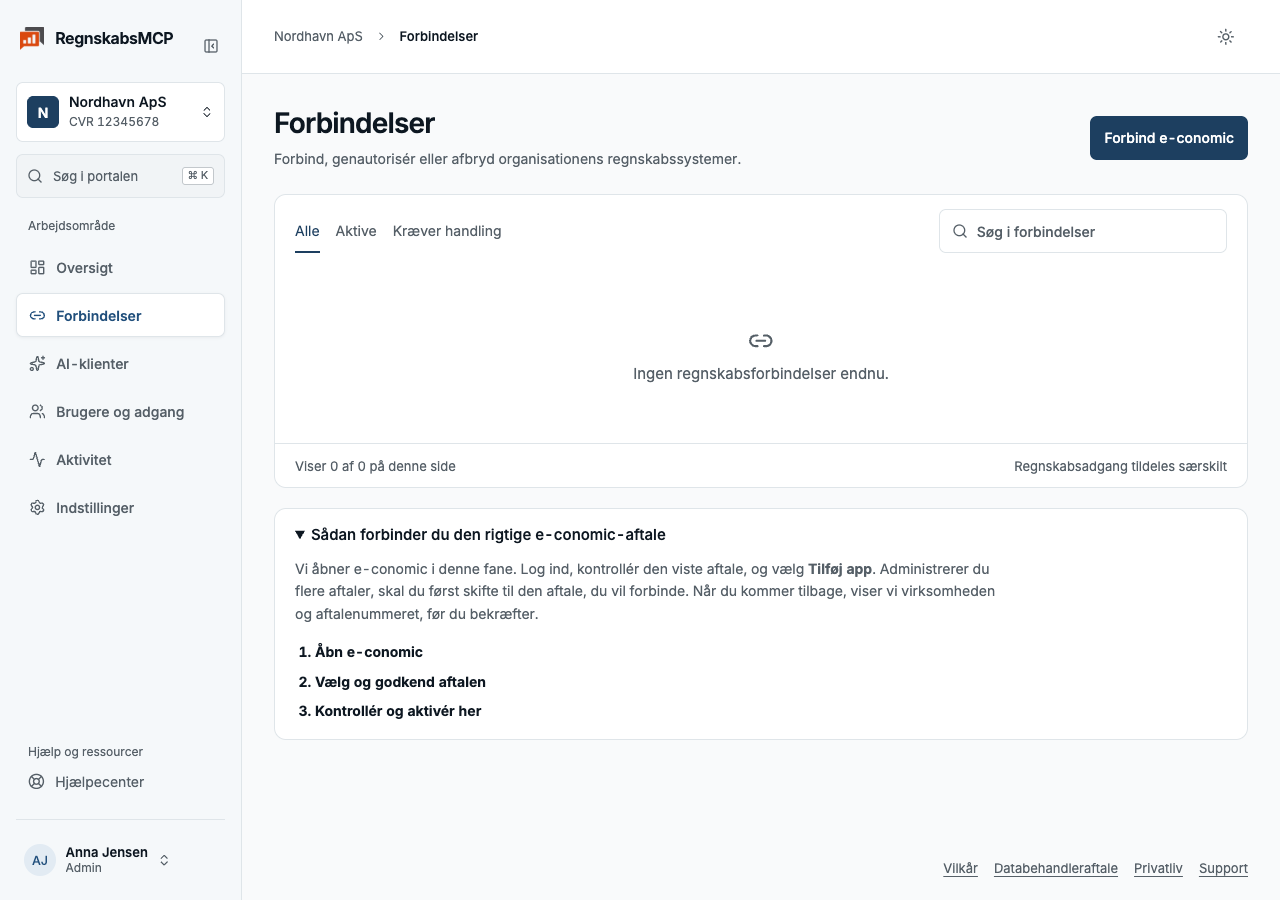Switch to the Alle tab

[307, 232]
